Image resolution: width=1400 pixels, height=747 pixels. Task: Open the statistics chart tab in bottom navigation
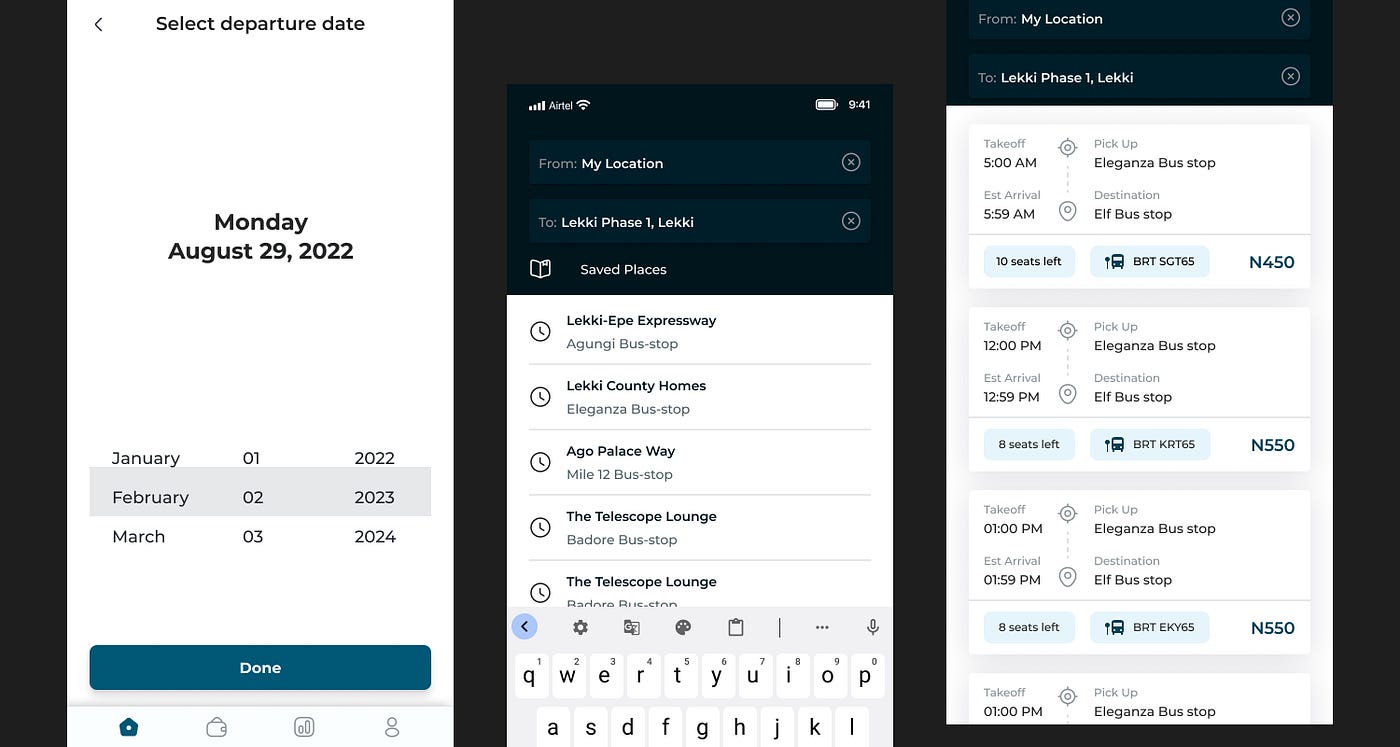304,727
